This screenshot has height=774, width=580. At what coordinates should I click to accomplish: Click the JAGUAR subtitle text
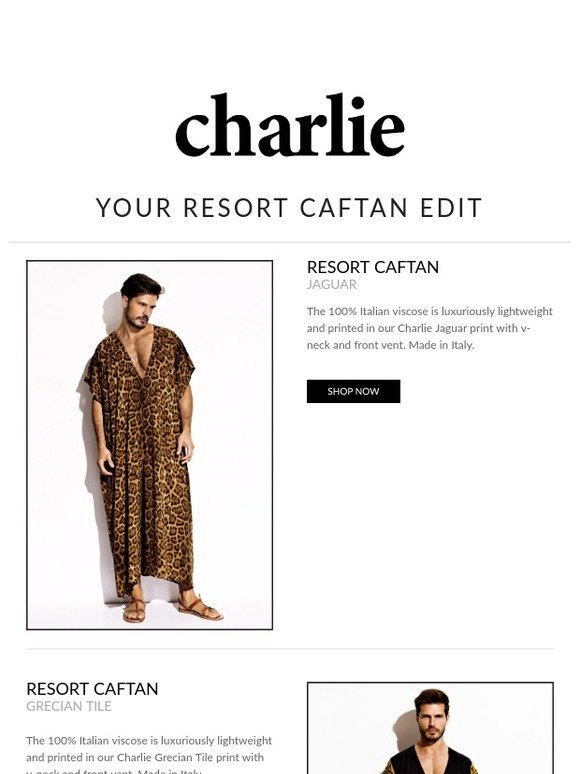(x=332, y=285)
